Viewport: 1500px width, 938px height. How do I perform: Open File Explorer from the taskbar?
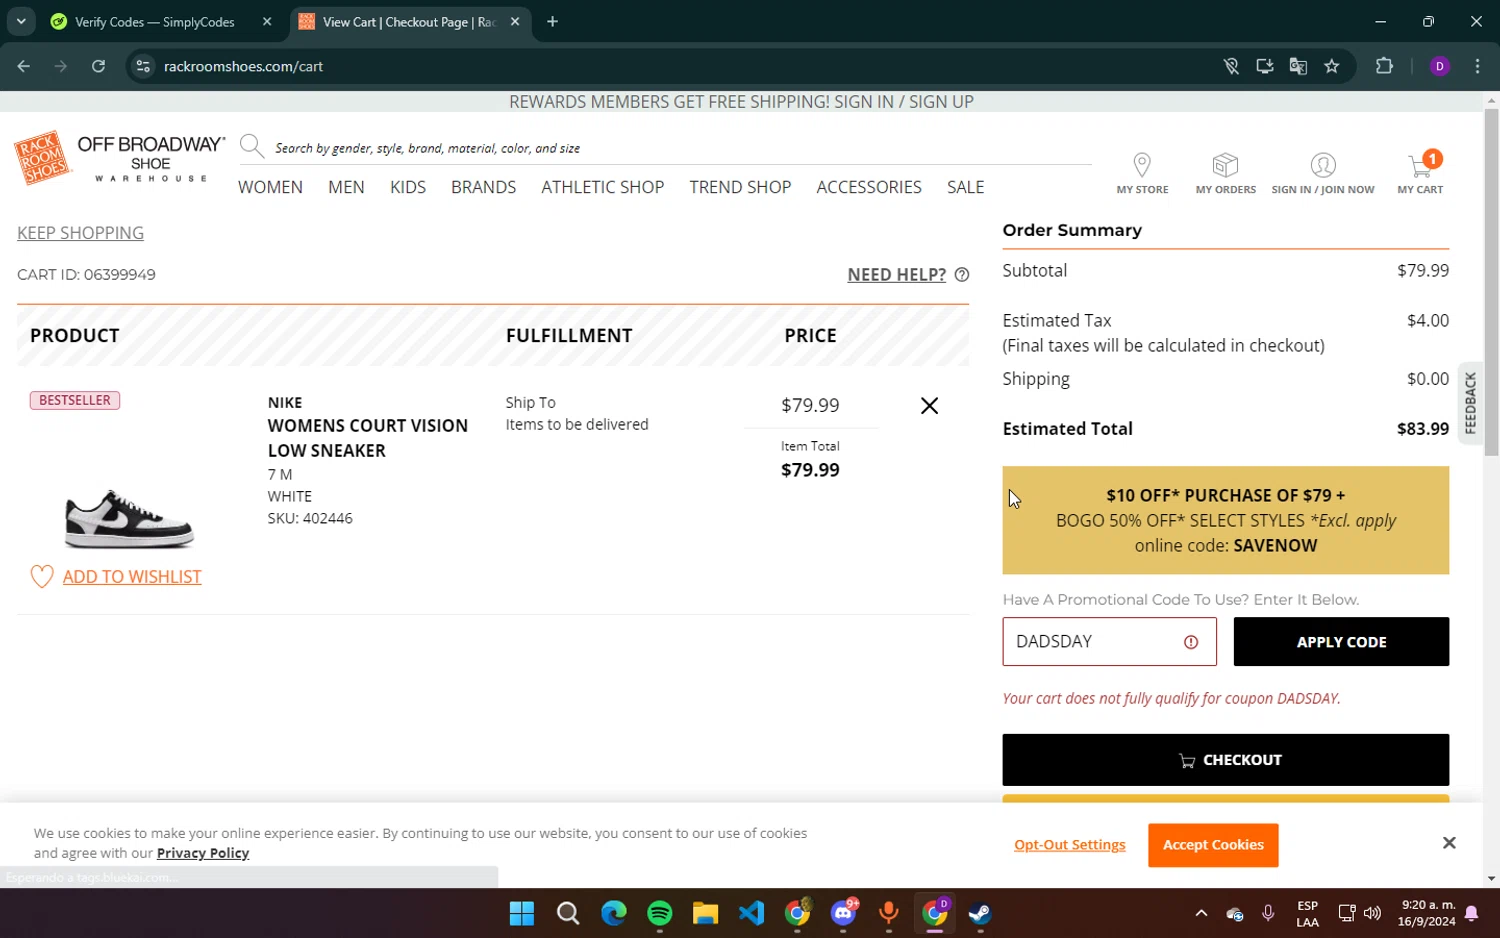coord(706,913)
